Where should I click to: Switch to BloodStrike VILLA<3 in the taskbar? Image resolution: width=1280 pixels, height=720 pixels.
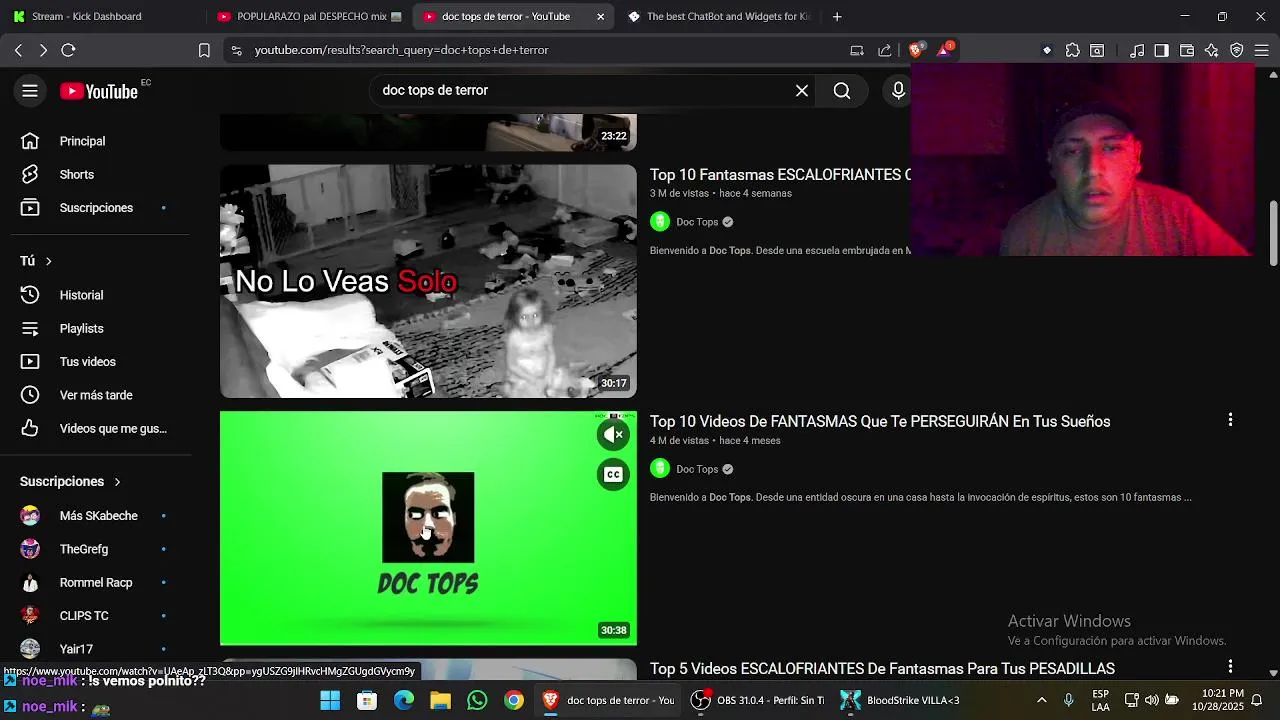[x=900, y=700]
